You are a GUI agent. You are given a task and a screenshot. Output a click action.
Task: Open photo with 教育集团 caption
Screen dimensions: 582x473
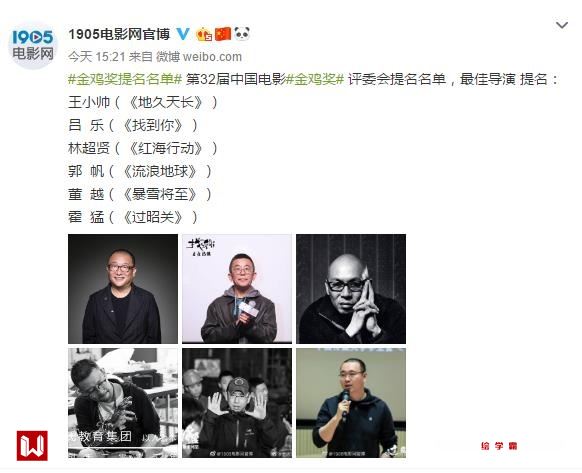123,403
